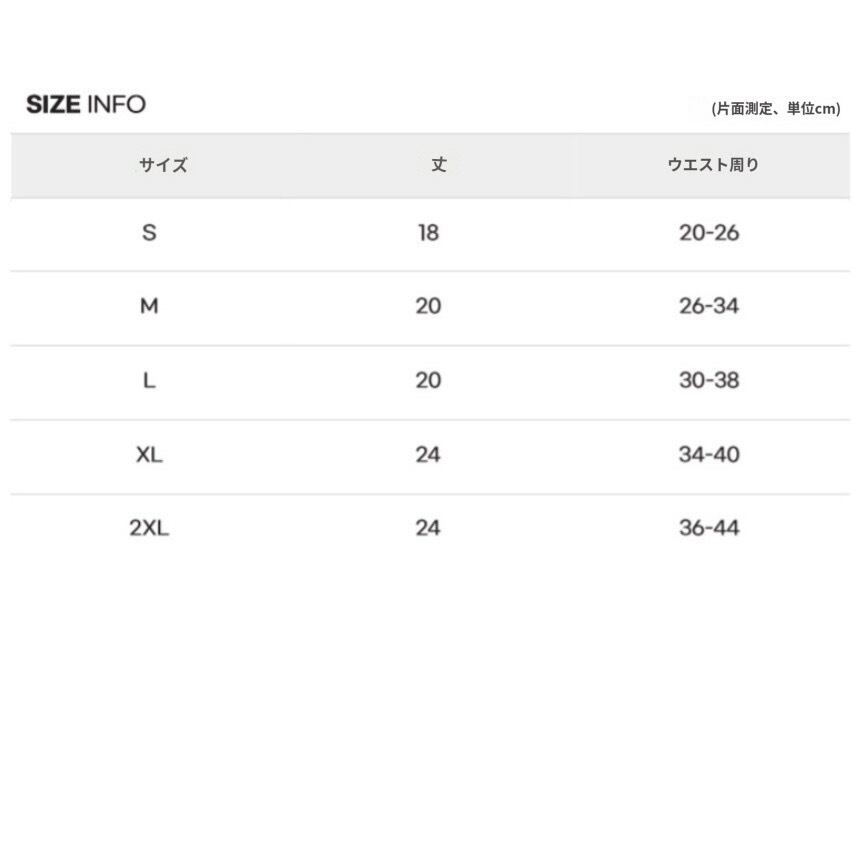Click the 30-38 waist value
Viewport: 853px width, 853px height.
pyautogui.click(x=709, y=381)
